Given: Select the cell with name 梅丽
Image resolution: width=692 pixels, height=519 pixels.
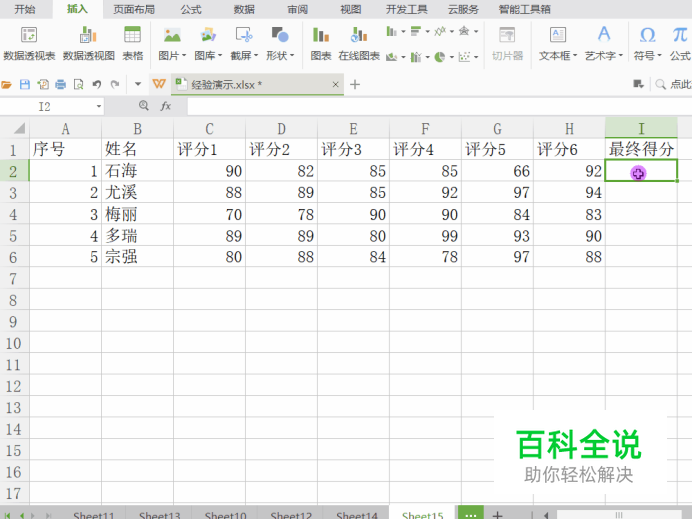Looking at the screenshot, I should click(137, 214).
